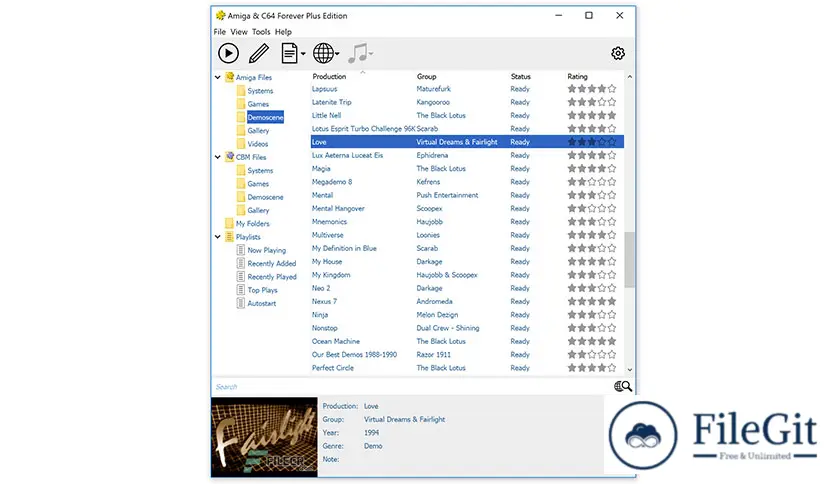Collapse the CBM Files tree node
The height and width of the screenshot is (484, 836).
pyautogui.click(x=218, y=157)
